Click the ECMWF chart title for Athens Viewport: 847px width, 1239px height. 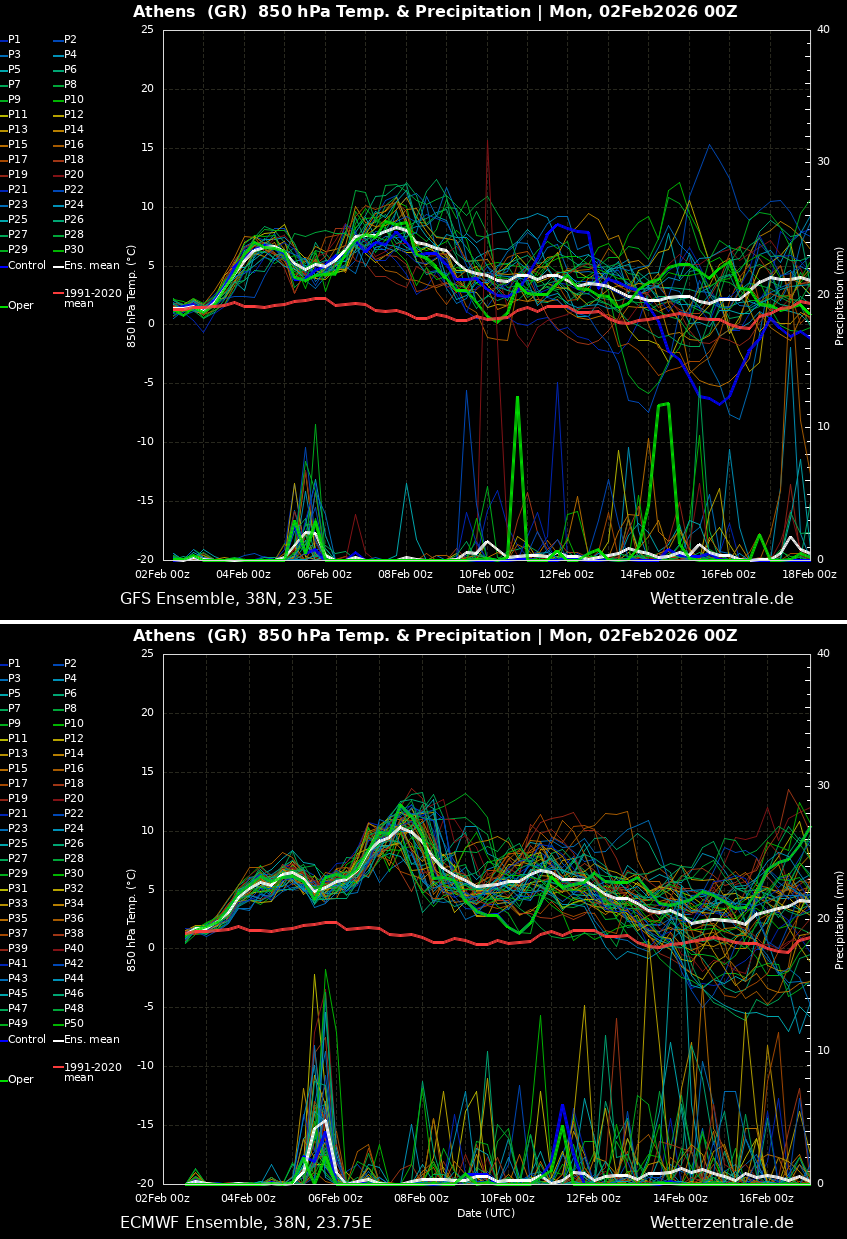[x=435, y=636]
